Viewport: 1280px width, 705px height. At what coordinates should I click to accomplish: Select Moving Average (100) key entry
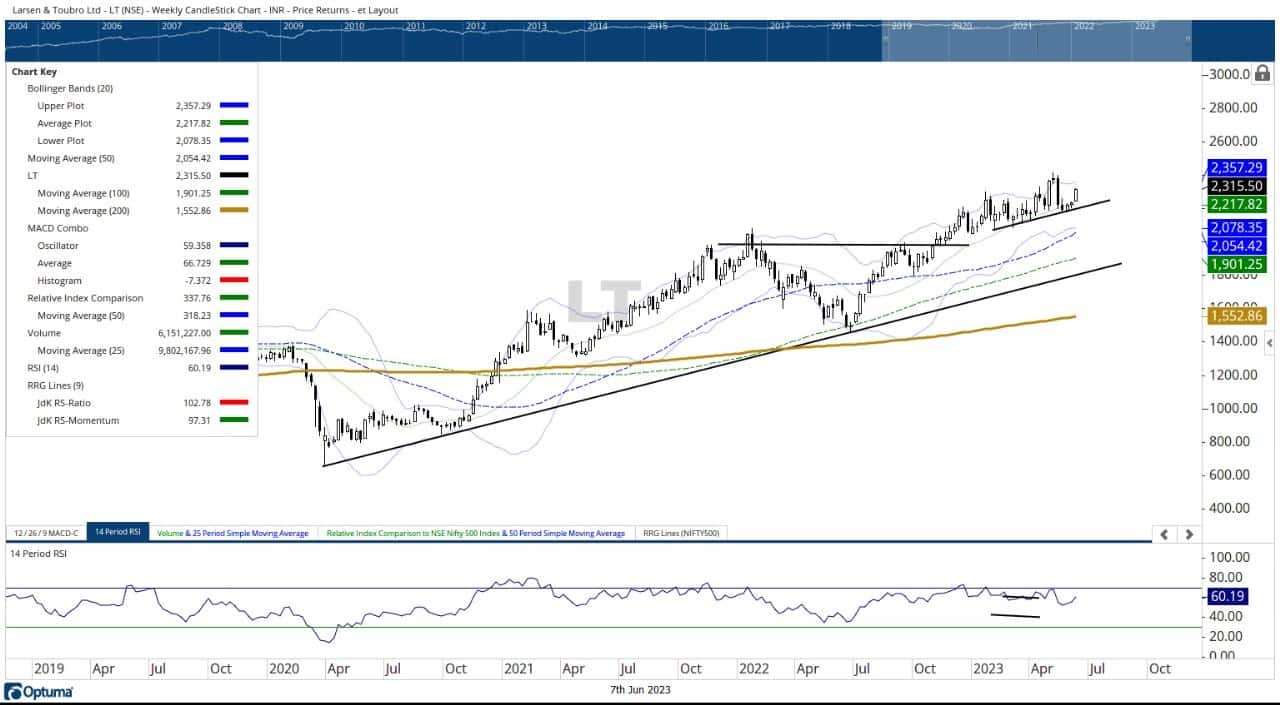tap(83, 193)
